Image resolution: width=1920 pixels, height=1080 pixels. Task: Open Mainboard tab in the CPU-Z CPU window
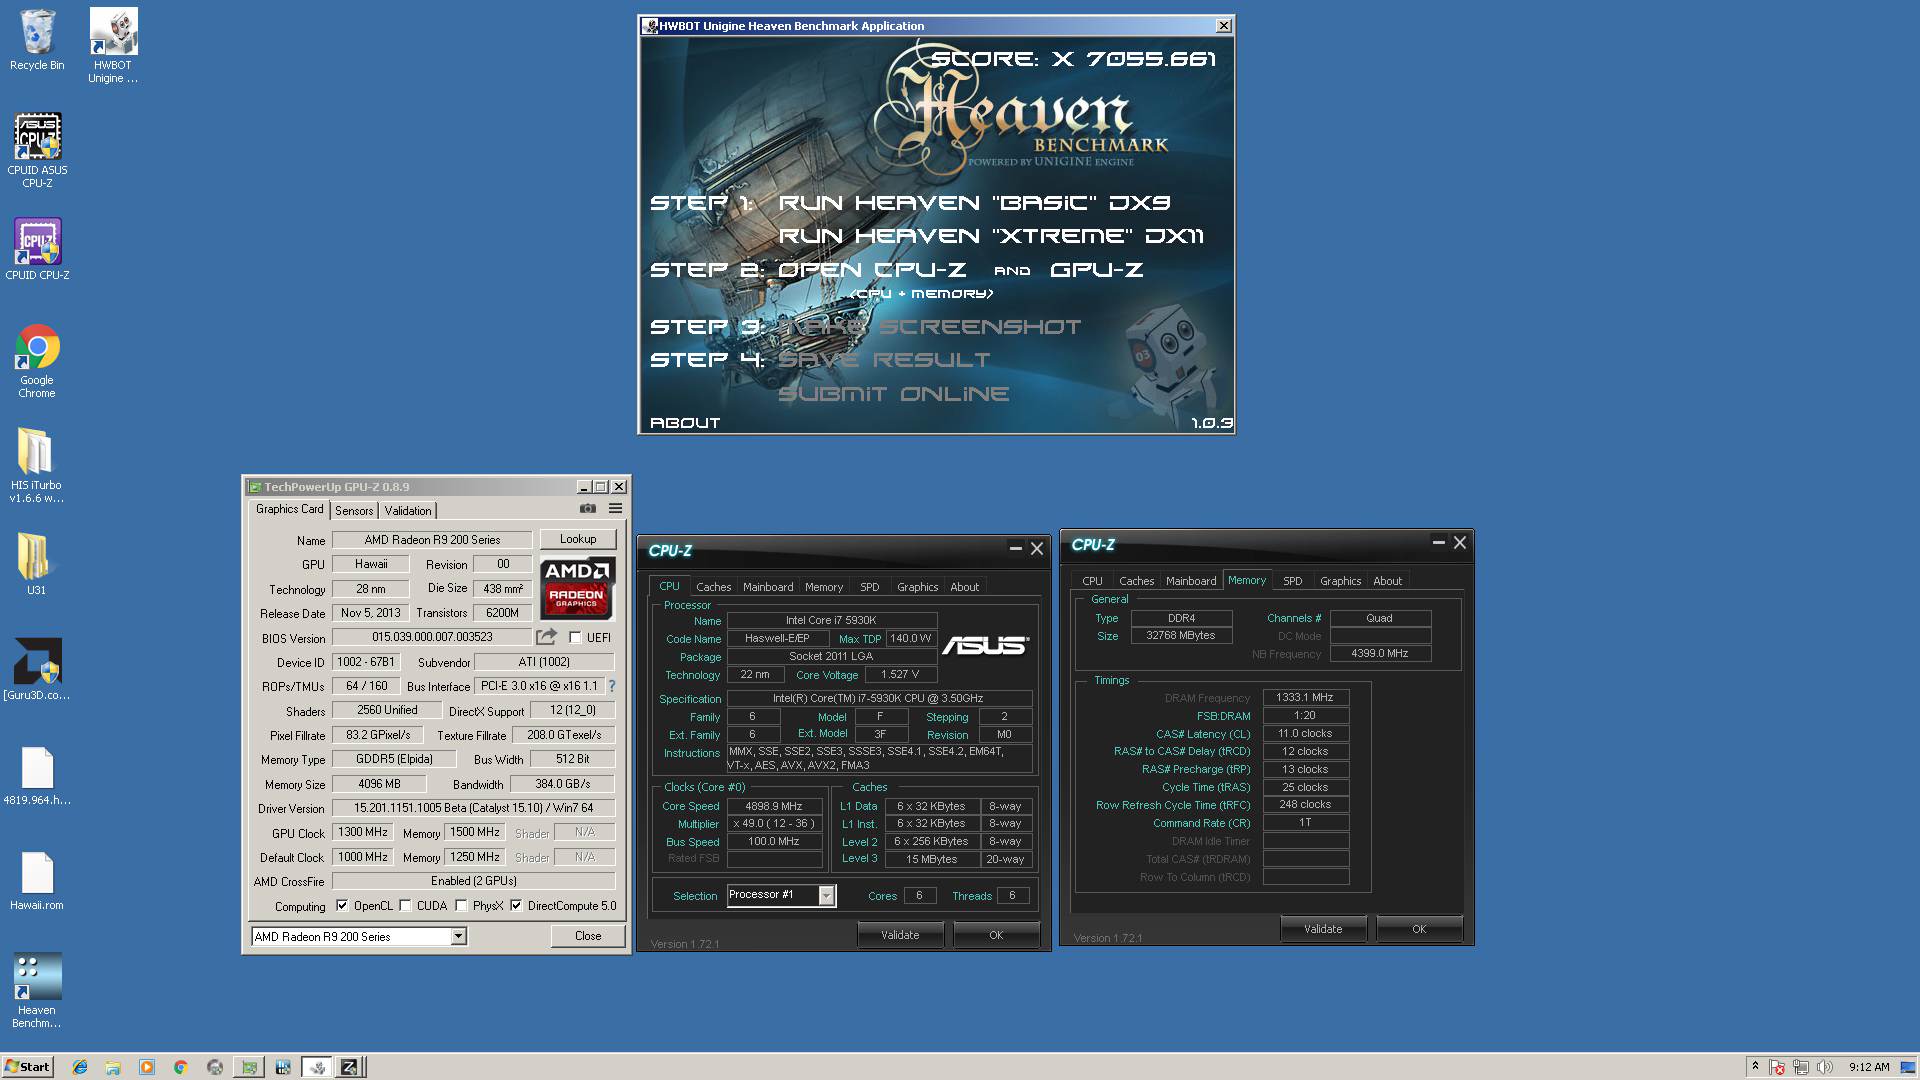pyautogui.click(x=768, y=587)
